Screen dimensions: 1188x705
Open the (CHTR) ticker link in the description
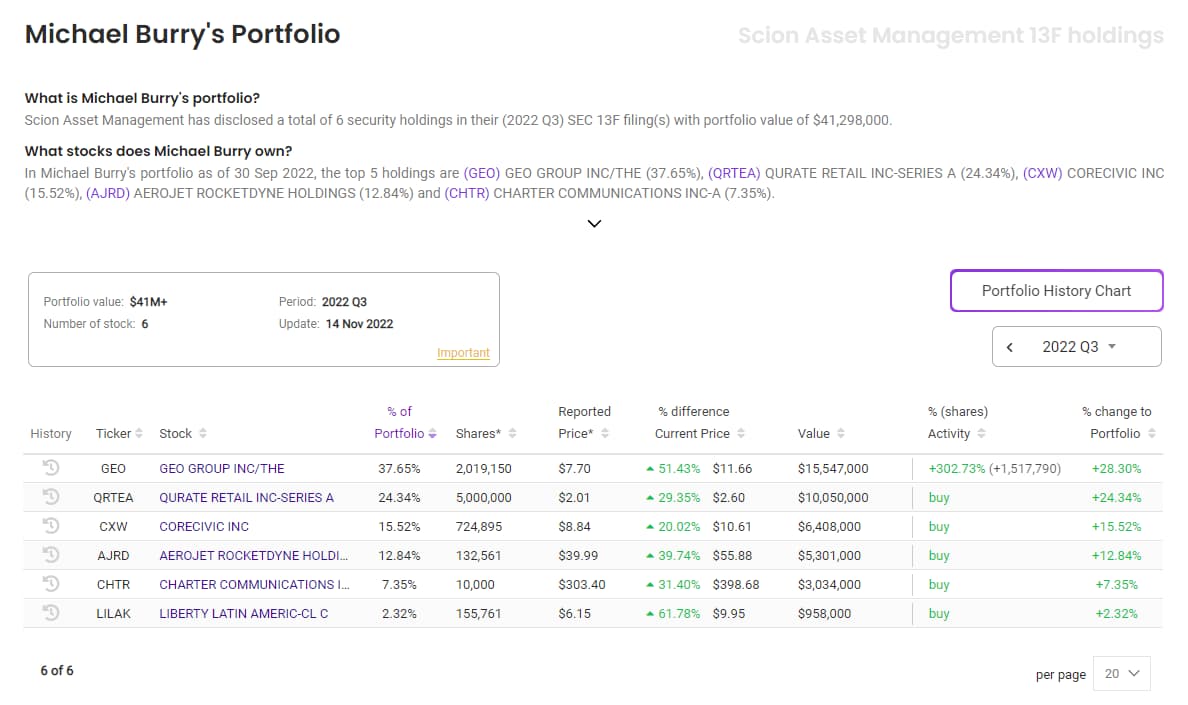467,193
